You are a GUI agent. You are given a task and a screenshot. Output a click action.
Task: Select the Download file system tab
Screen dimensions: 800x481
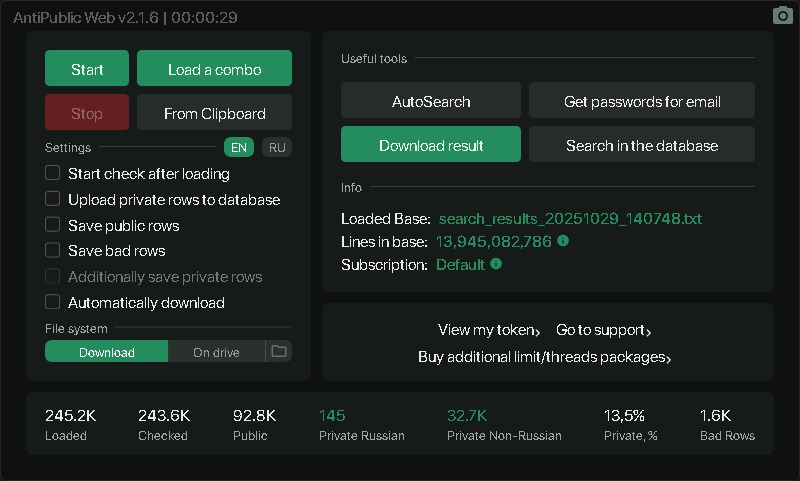click(106, 352)
